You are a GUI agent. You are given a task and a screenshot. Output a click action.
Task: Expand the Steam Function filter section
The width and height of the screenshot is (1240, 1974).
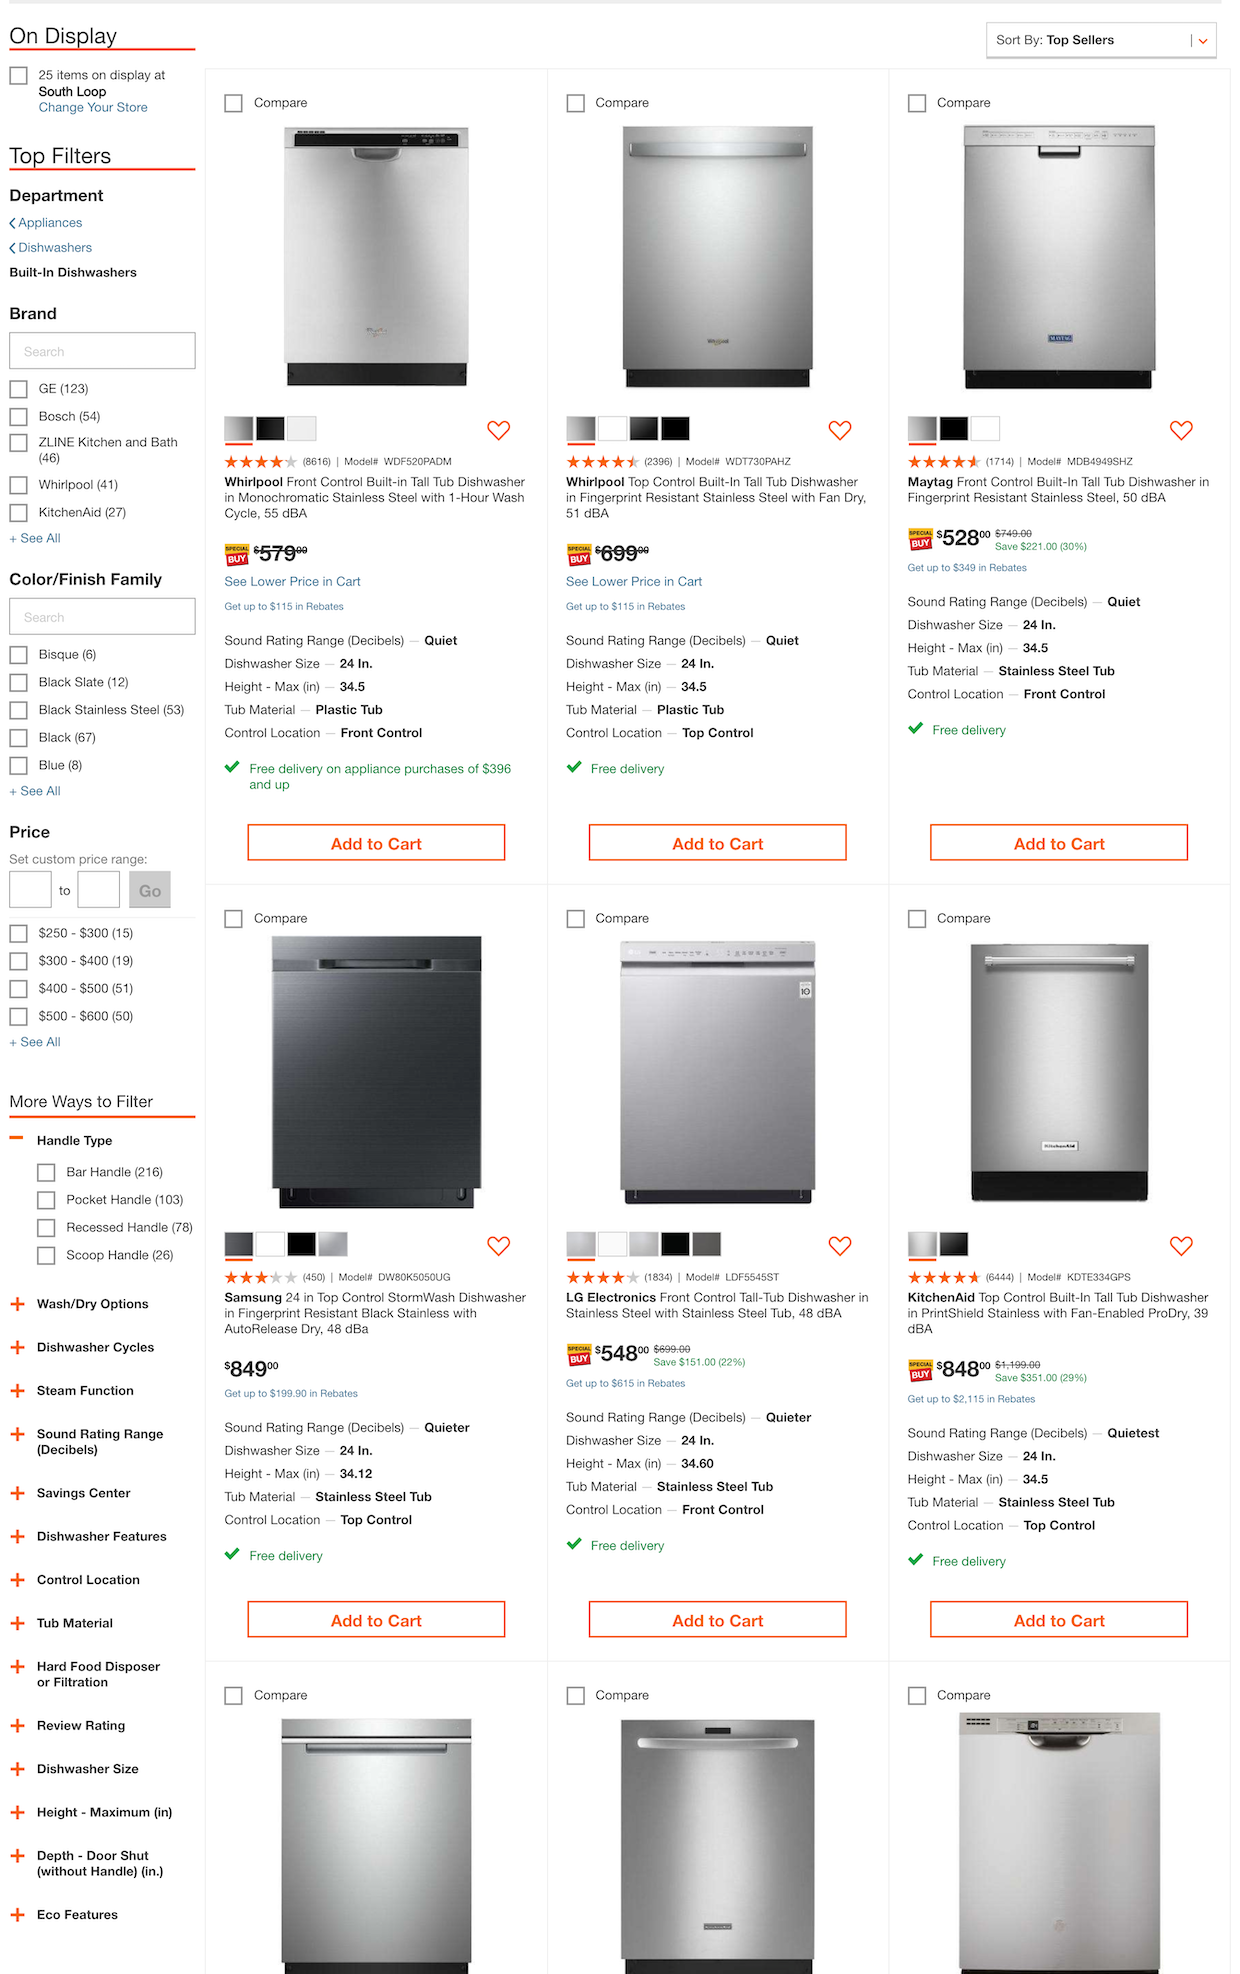pyautogui.click(x=17, y=1391)
